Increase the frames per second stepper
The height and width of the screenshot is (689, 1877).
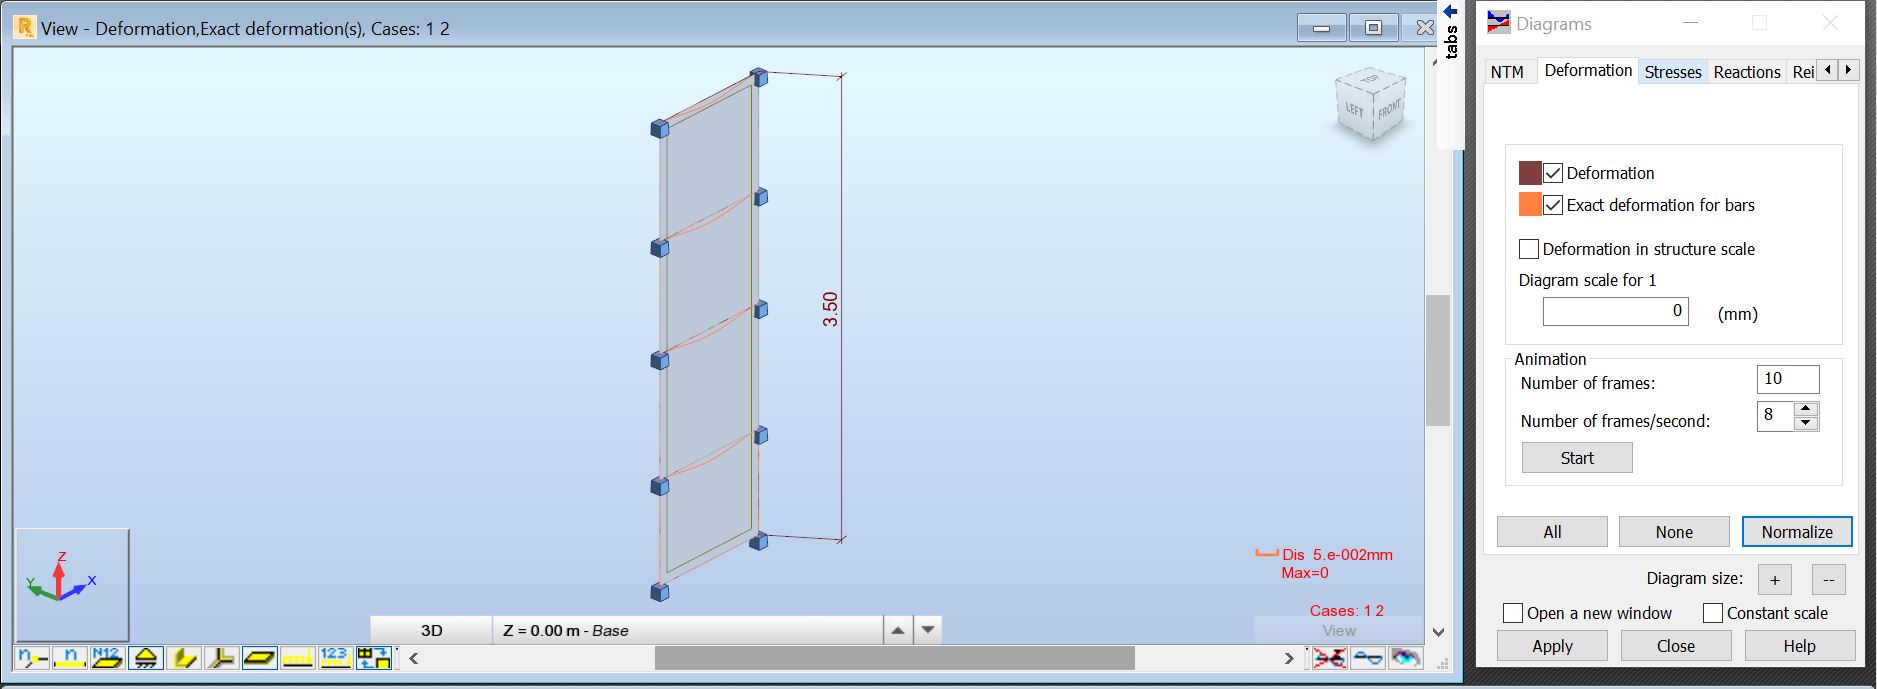click(1806, 409)
